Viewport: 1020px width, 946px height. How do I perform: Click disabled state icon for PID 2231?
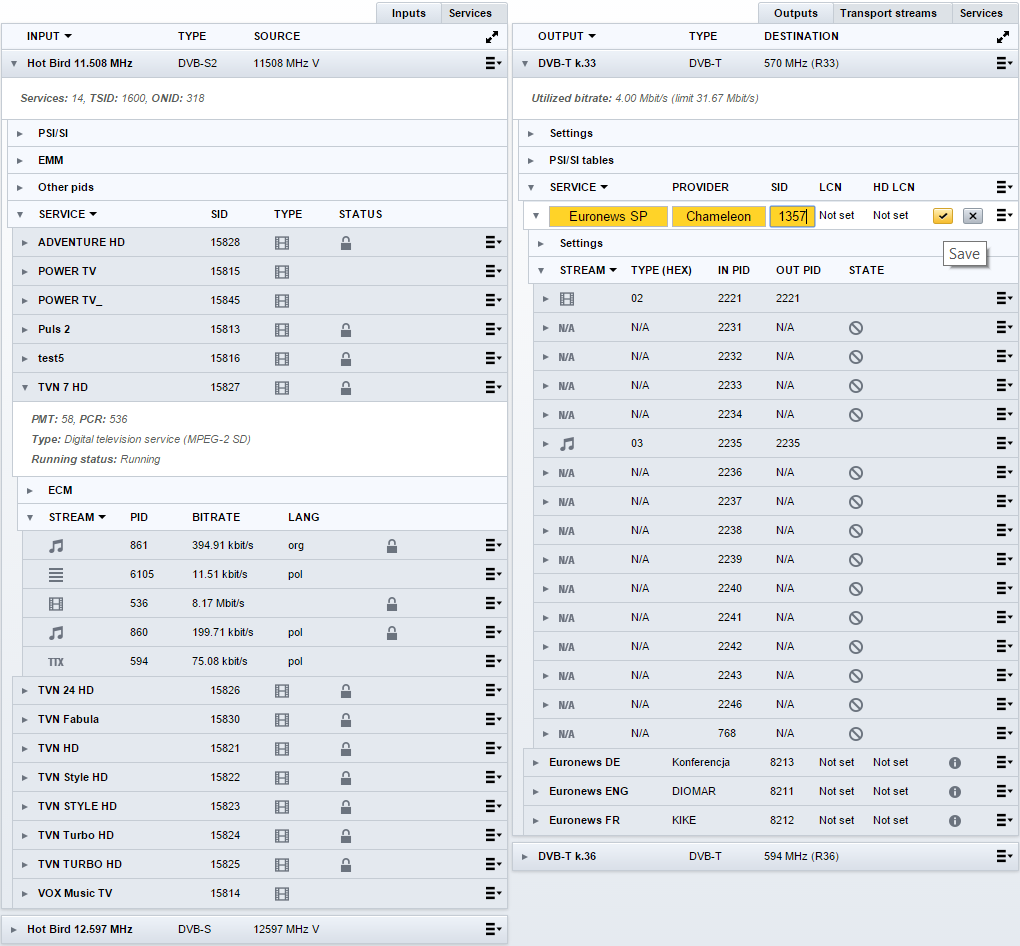coord(856,328)
